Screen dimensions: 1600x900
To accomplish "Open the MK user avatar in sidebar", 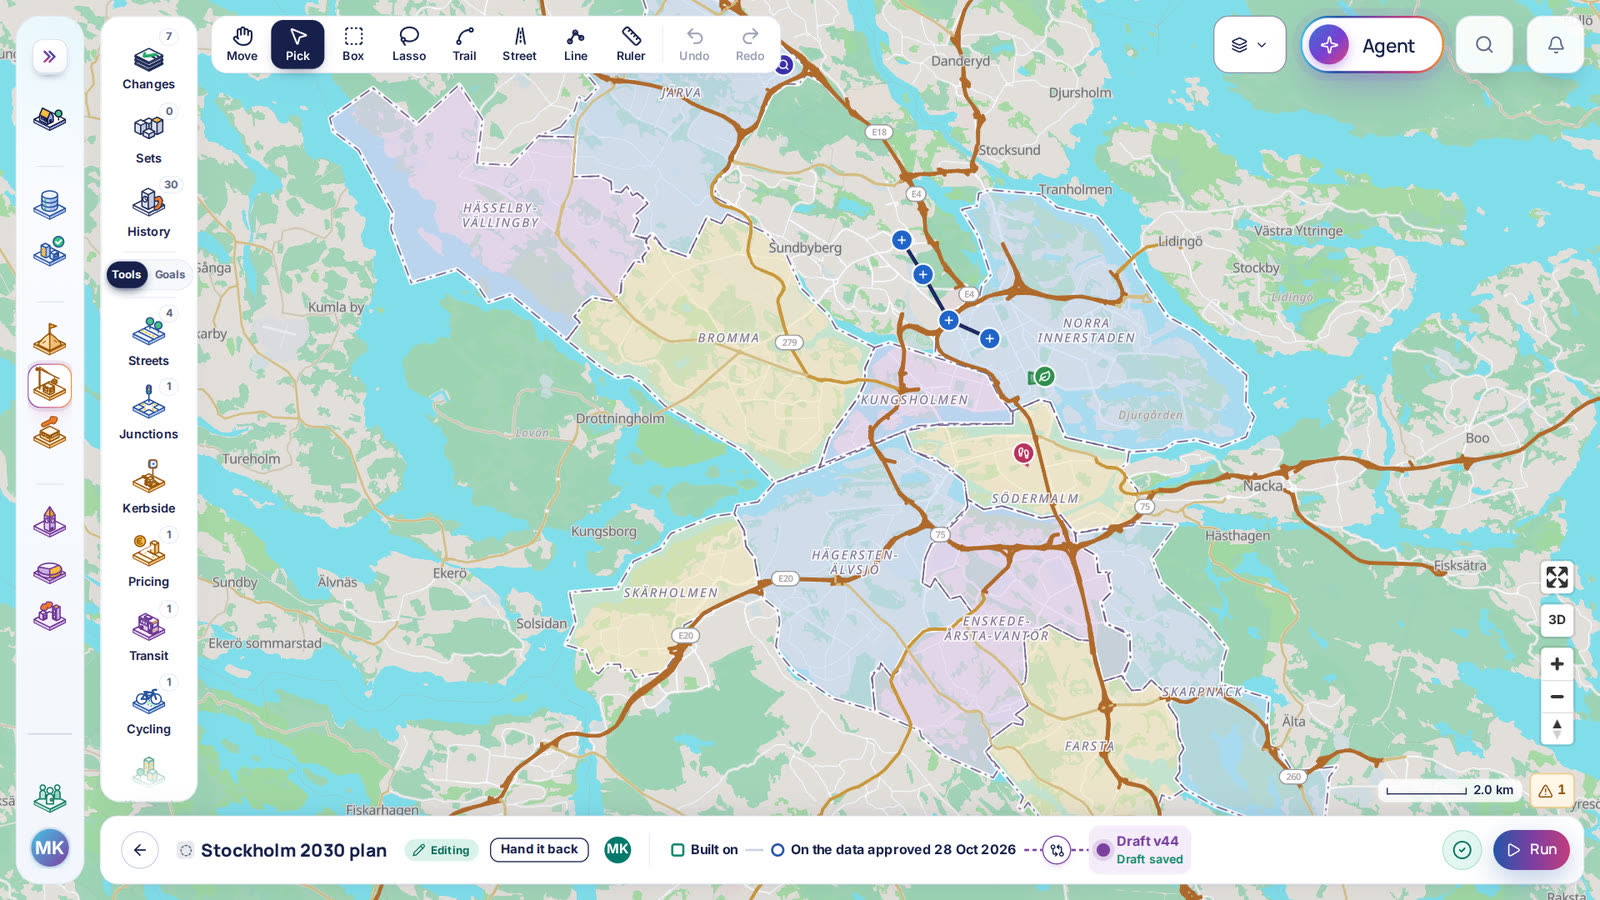I will (50, 849).
